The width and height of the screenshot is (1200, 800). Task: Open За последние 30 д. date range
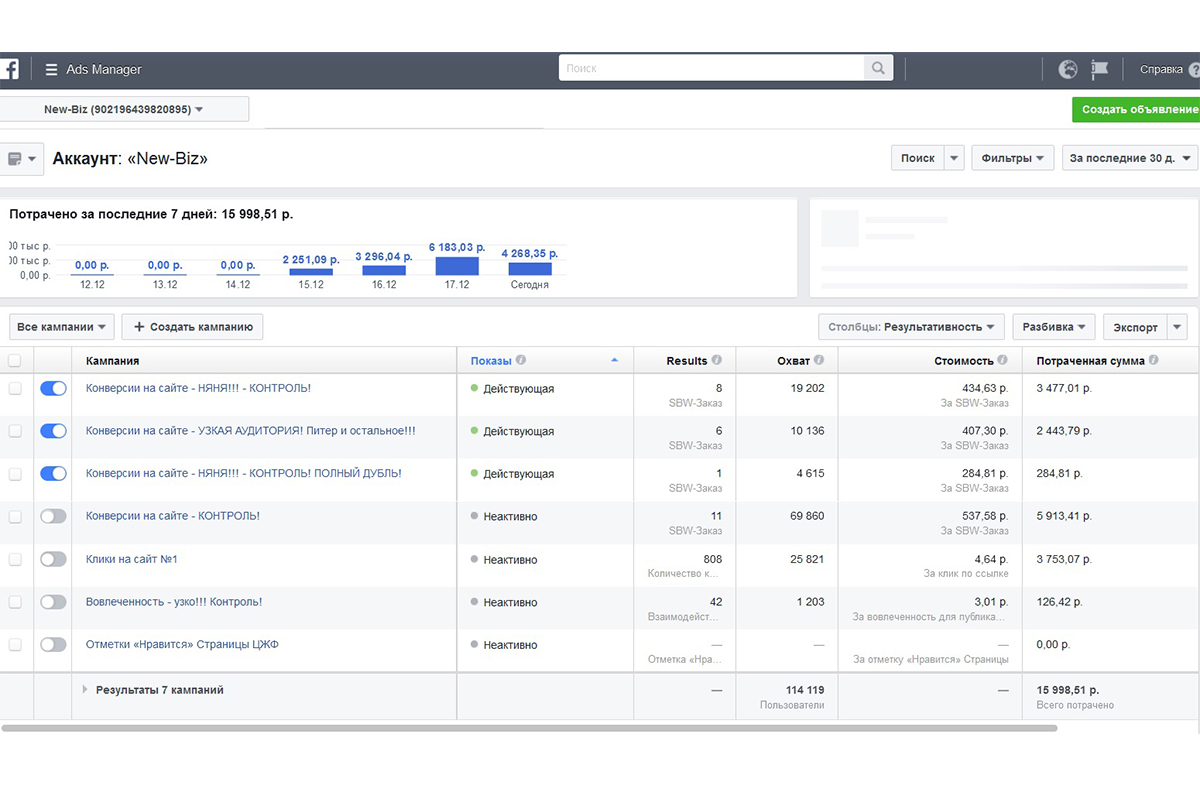click(1130, 158)
